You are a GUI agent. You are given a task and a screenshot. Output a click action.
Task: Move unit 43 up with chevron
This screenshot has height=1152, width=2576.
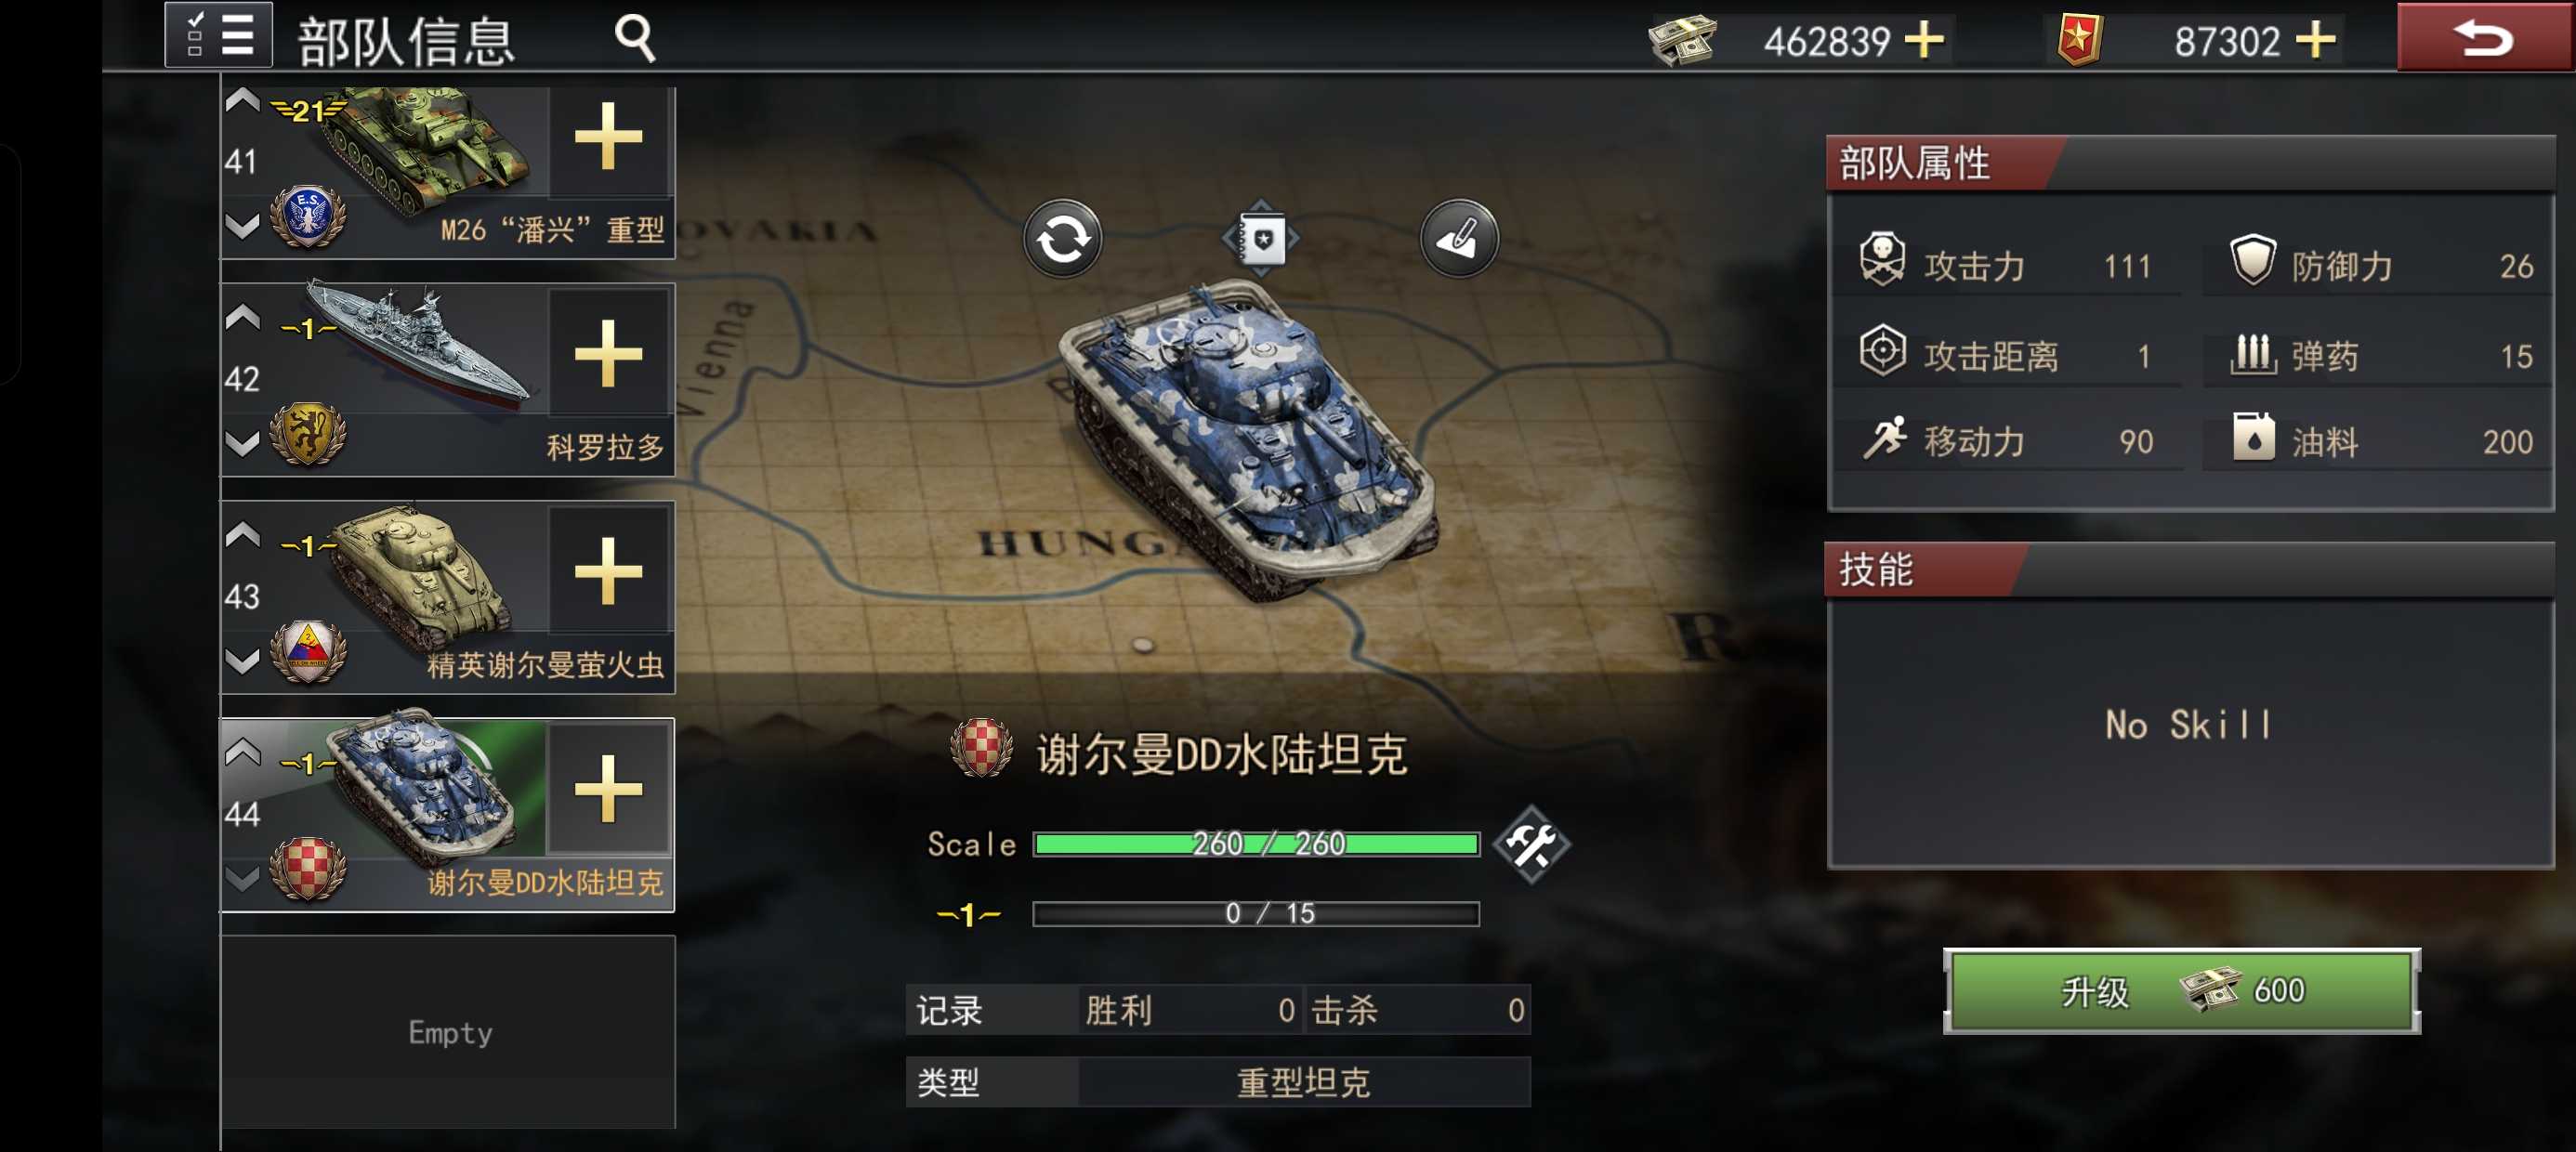point(242,535)
